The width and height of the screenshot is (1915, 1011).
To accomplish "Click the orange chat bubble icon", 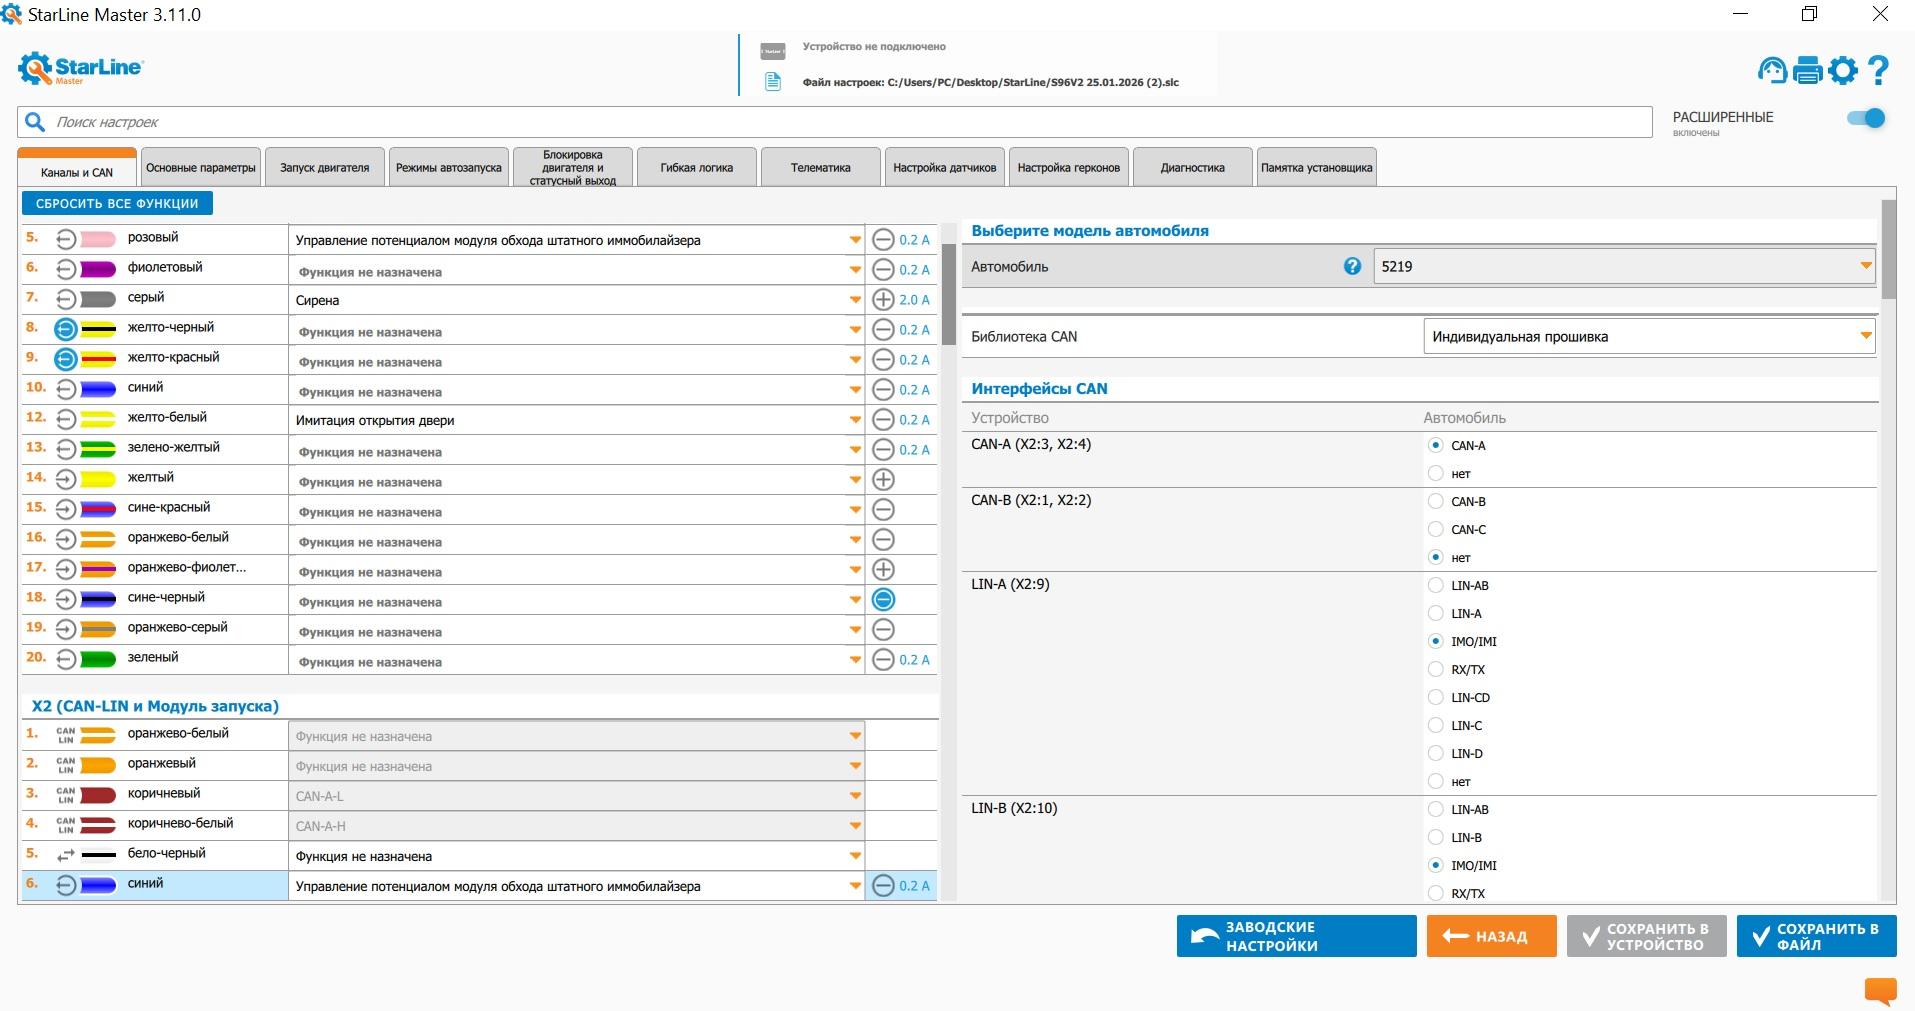I will [x=1880, y=990].
